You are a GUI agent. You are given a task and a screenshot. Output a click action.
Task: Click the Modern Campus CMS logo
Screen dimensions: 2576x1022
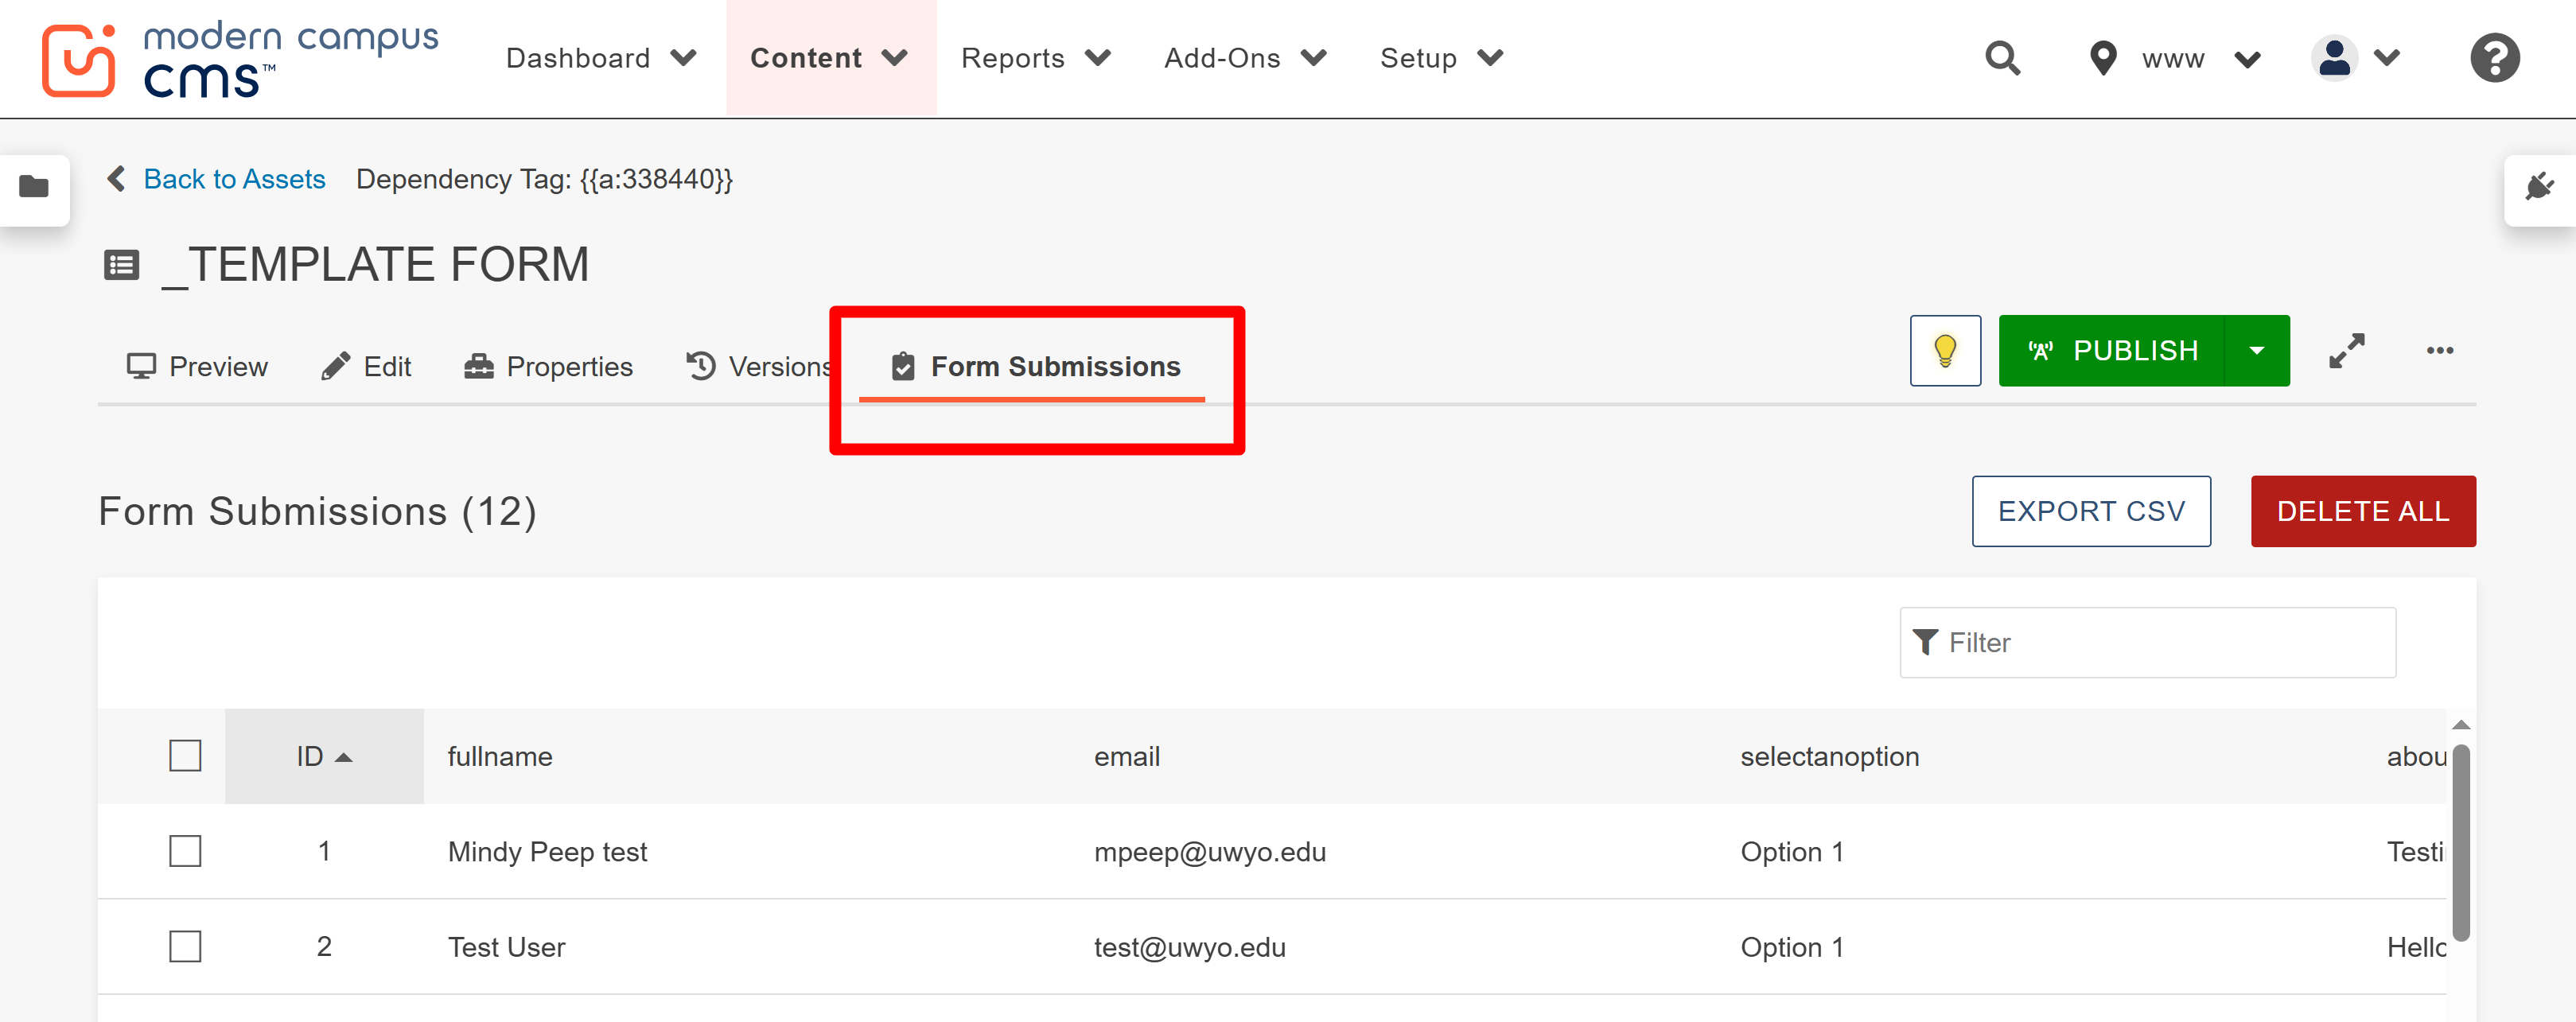[x=240, y=60]
